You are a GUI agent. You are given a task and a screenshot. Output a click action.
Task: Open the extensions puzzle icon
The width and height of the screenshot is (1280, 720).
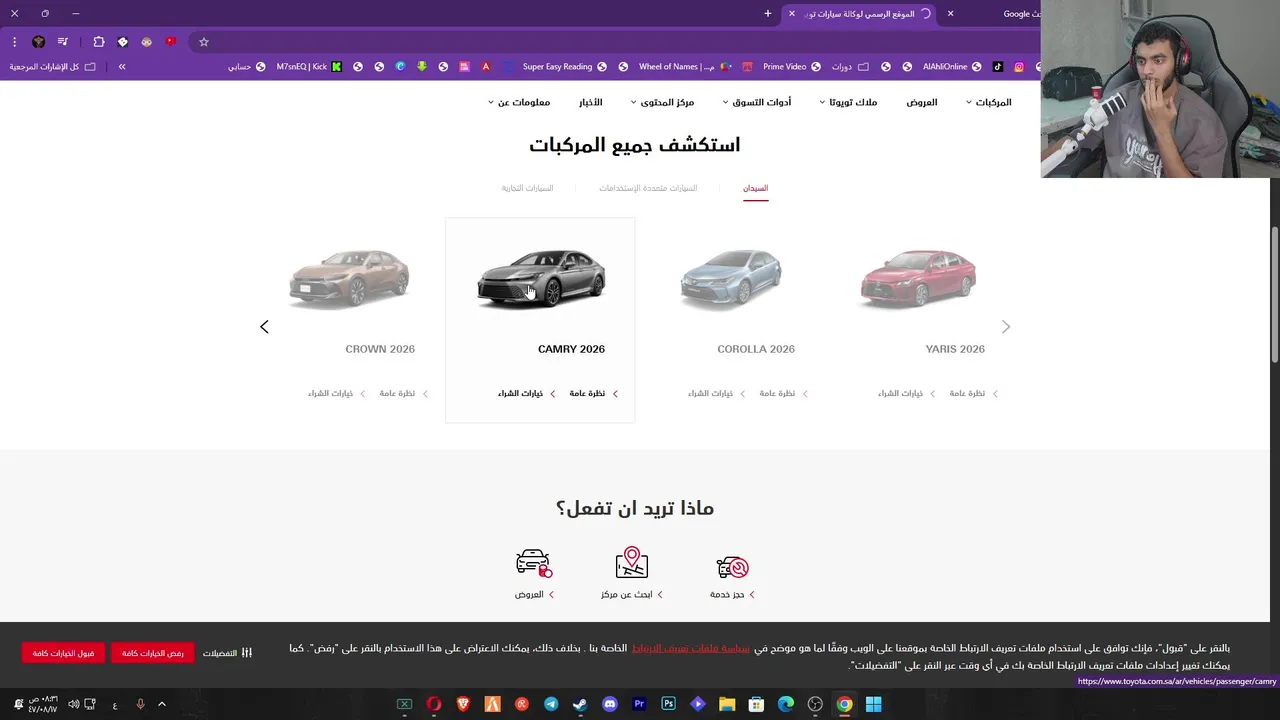99,42
